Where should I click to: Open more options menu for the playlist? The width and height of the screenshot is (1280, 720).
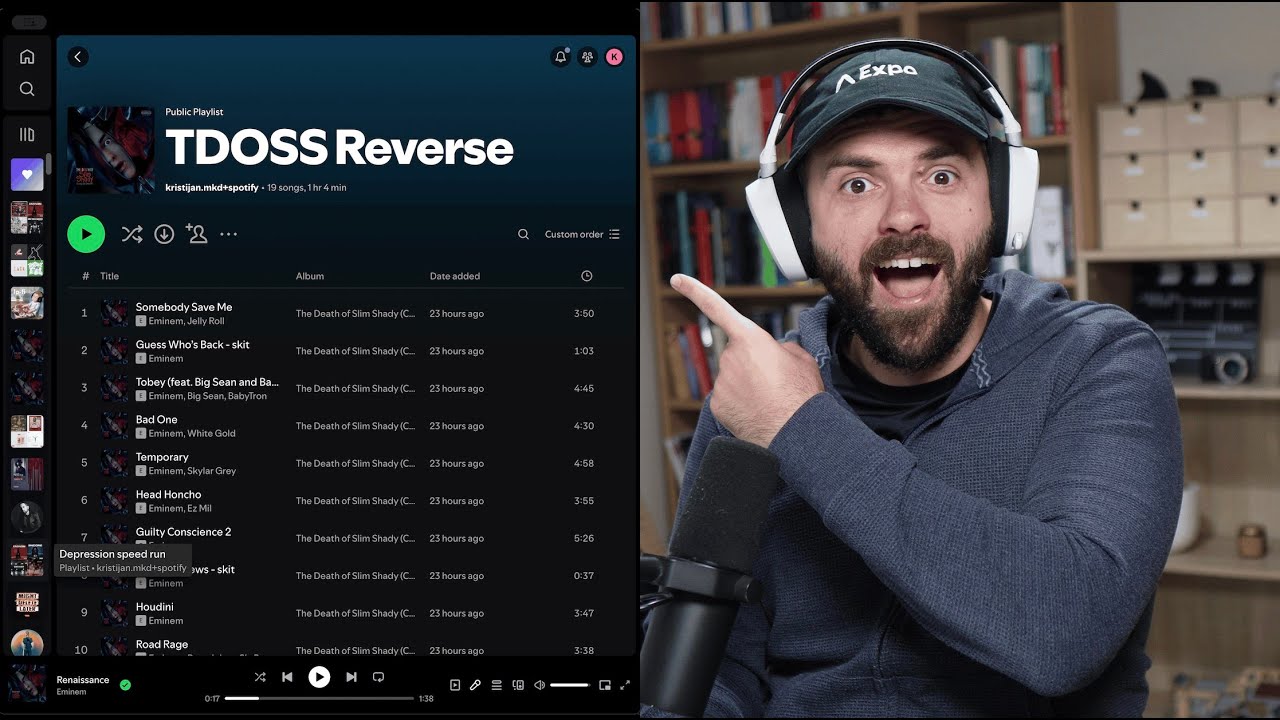point(228,234)
